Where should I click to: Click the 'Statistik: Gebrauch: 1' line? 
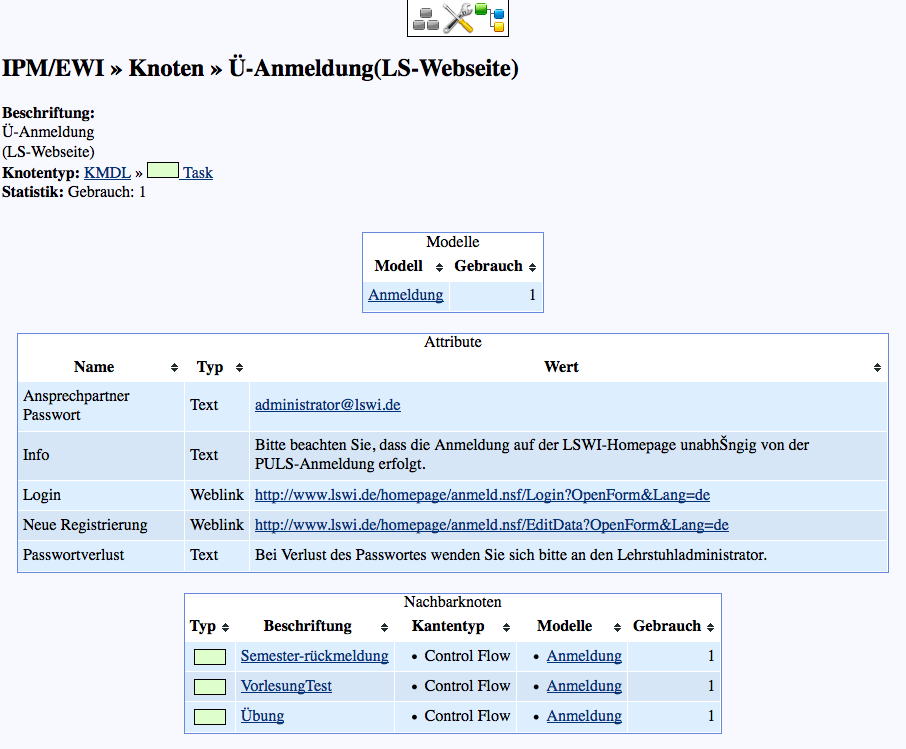click(74, 192)
